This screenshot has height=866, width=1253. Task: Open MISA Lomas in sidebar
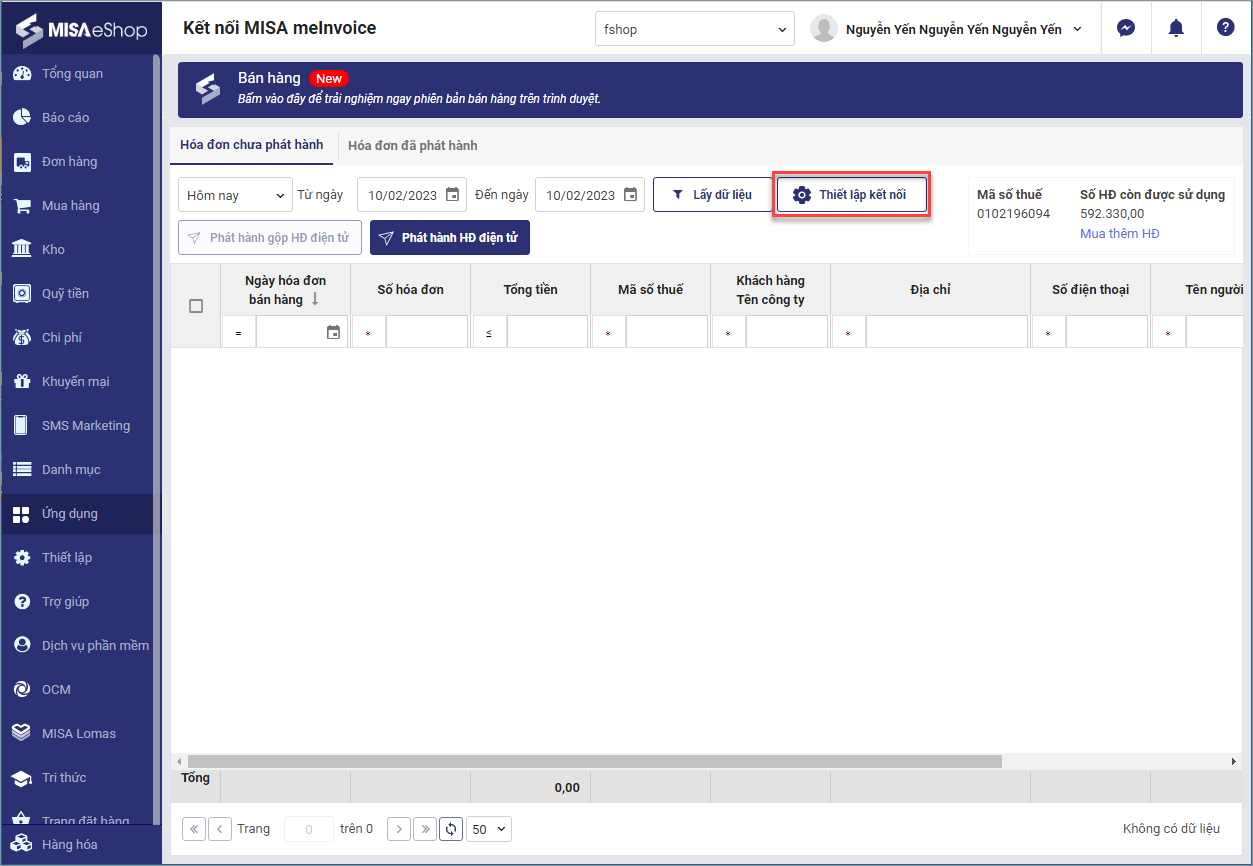coord(76,734)
